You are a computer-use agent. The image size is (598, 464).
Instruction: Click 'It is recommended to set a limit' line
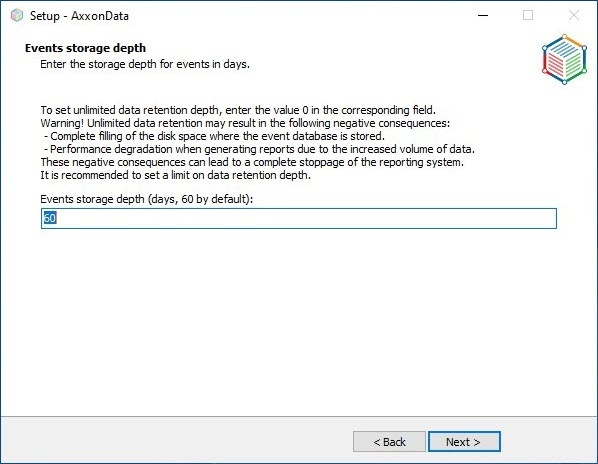pos(175,175)
